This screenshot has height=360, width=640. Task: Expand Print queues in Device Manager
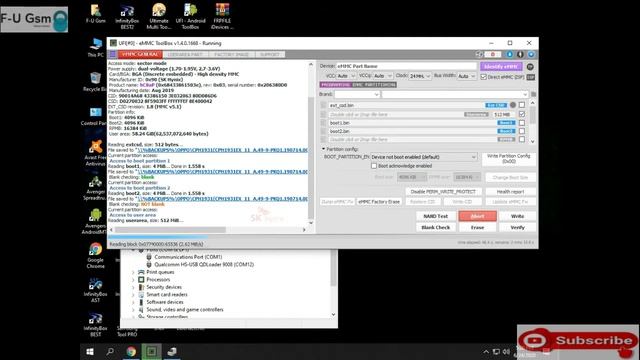[133, 272]
